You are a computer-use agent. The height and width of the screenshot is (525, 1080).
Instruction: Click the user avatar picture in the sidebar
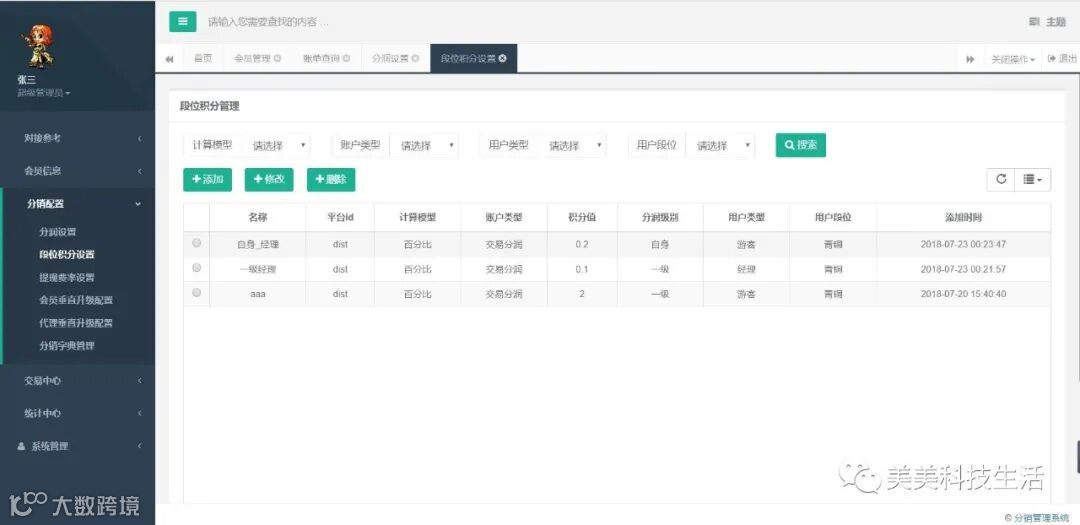(38, 45)
